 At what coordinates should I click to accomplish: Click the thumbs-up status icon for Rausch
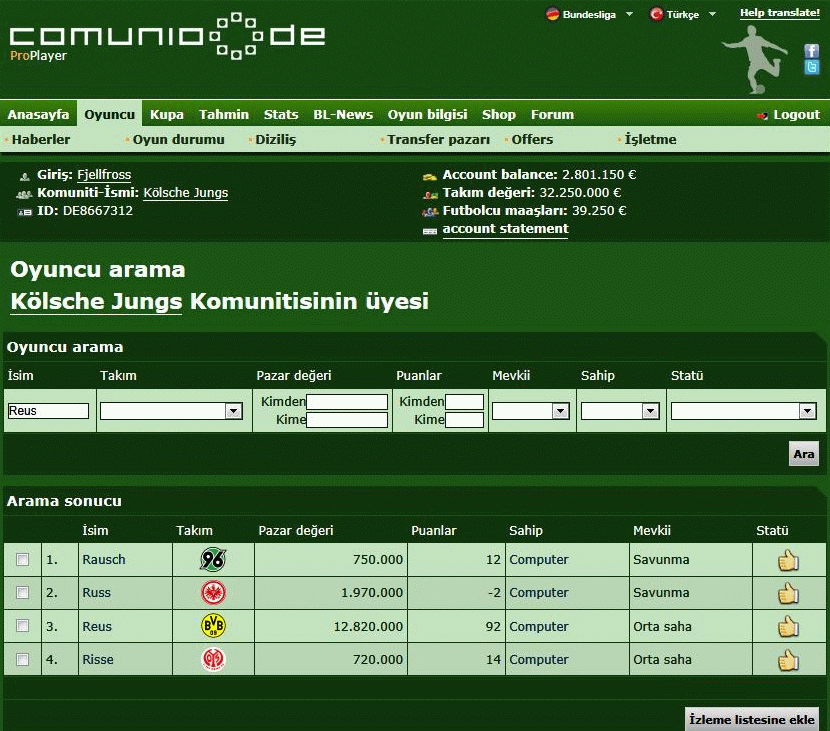[x=788, y=560]
